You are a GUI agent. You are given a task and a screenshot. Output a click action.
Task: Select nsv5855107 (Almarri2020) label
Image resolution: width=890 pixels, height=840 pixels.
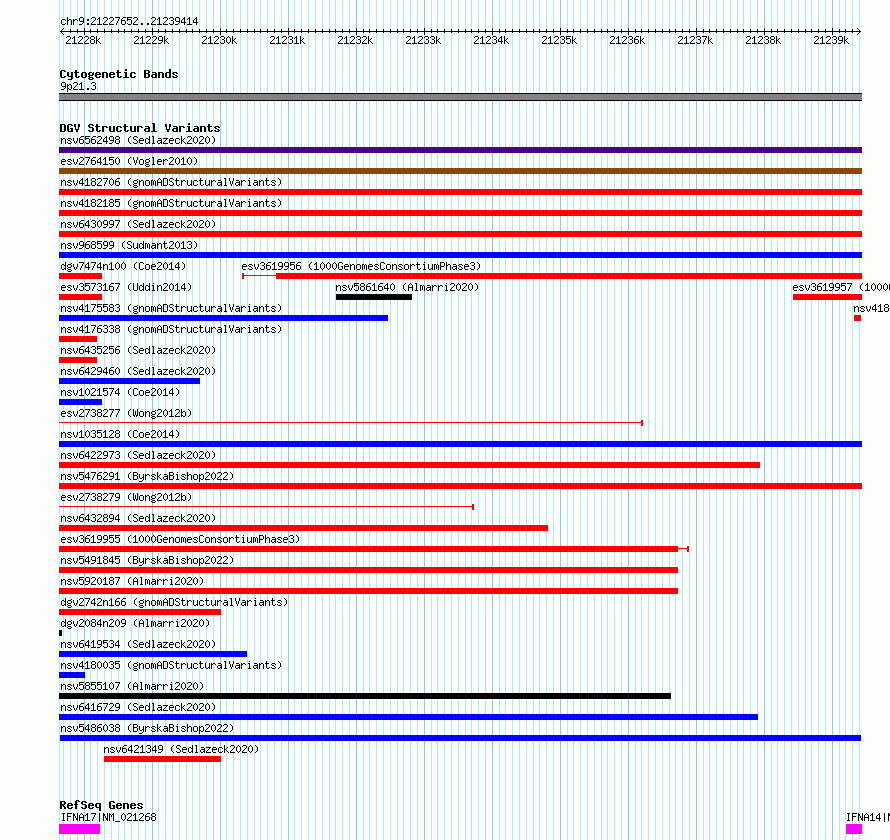tap(132, 686)
